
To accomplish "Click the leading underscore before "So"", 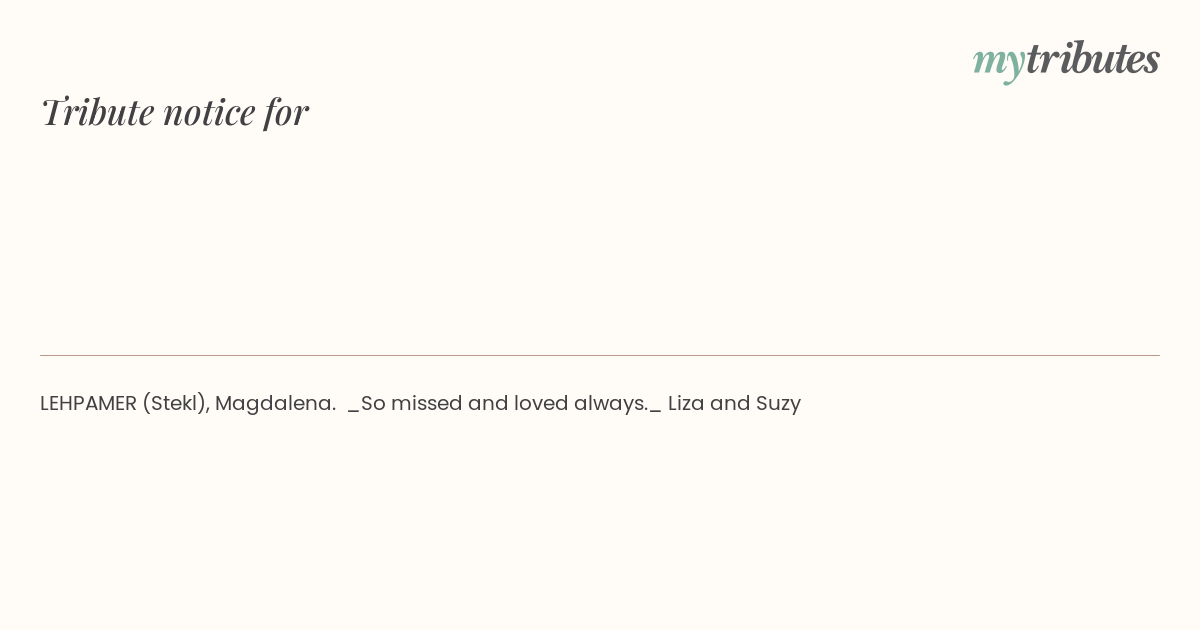I will [x=353, y=412].
